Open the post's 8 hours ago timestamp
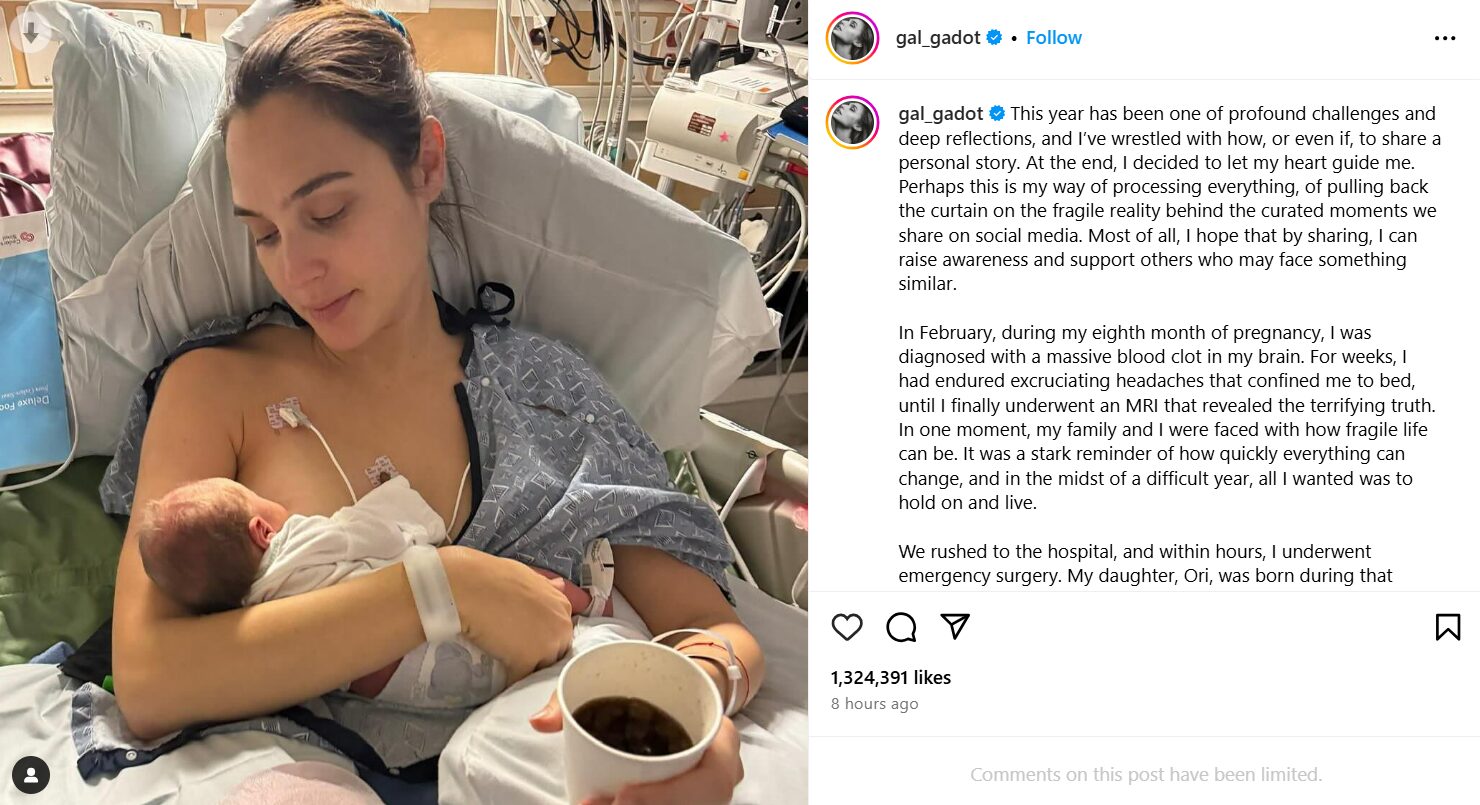Image resolution: width=1480 pixels, height=805 pixels. [874, 704]
